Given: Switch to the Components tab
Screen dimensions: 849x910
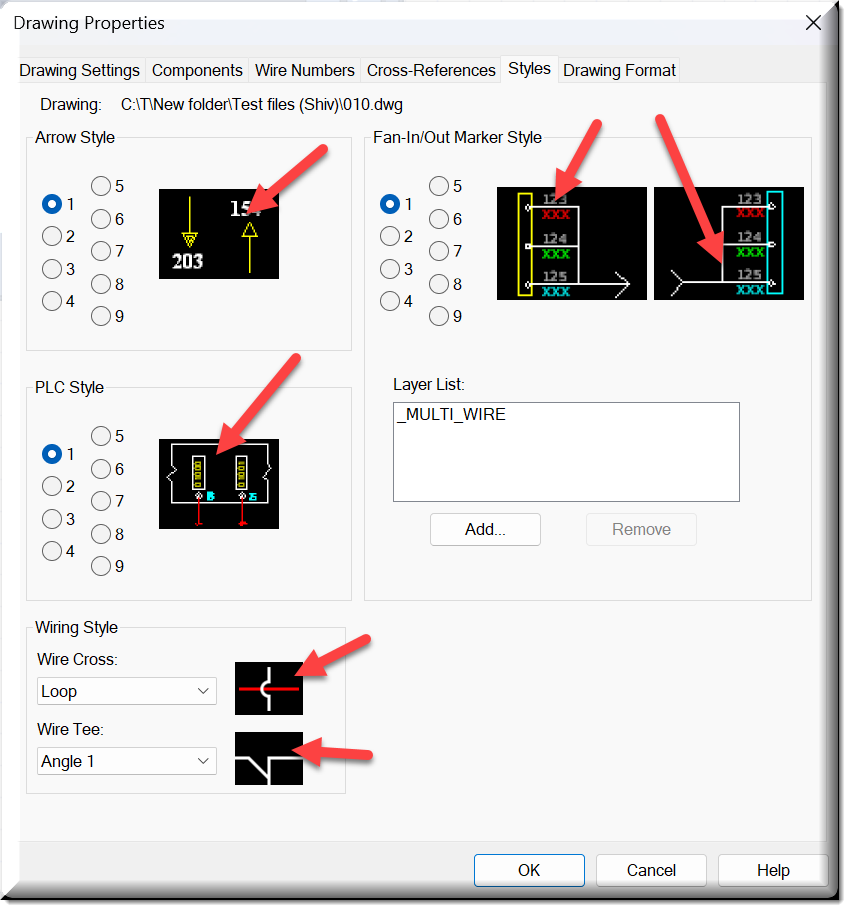Looking at the screenshot, I should click(x=197, y=70).
